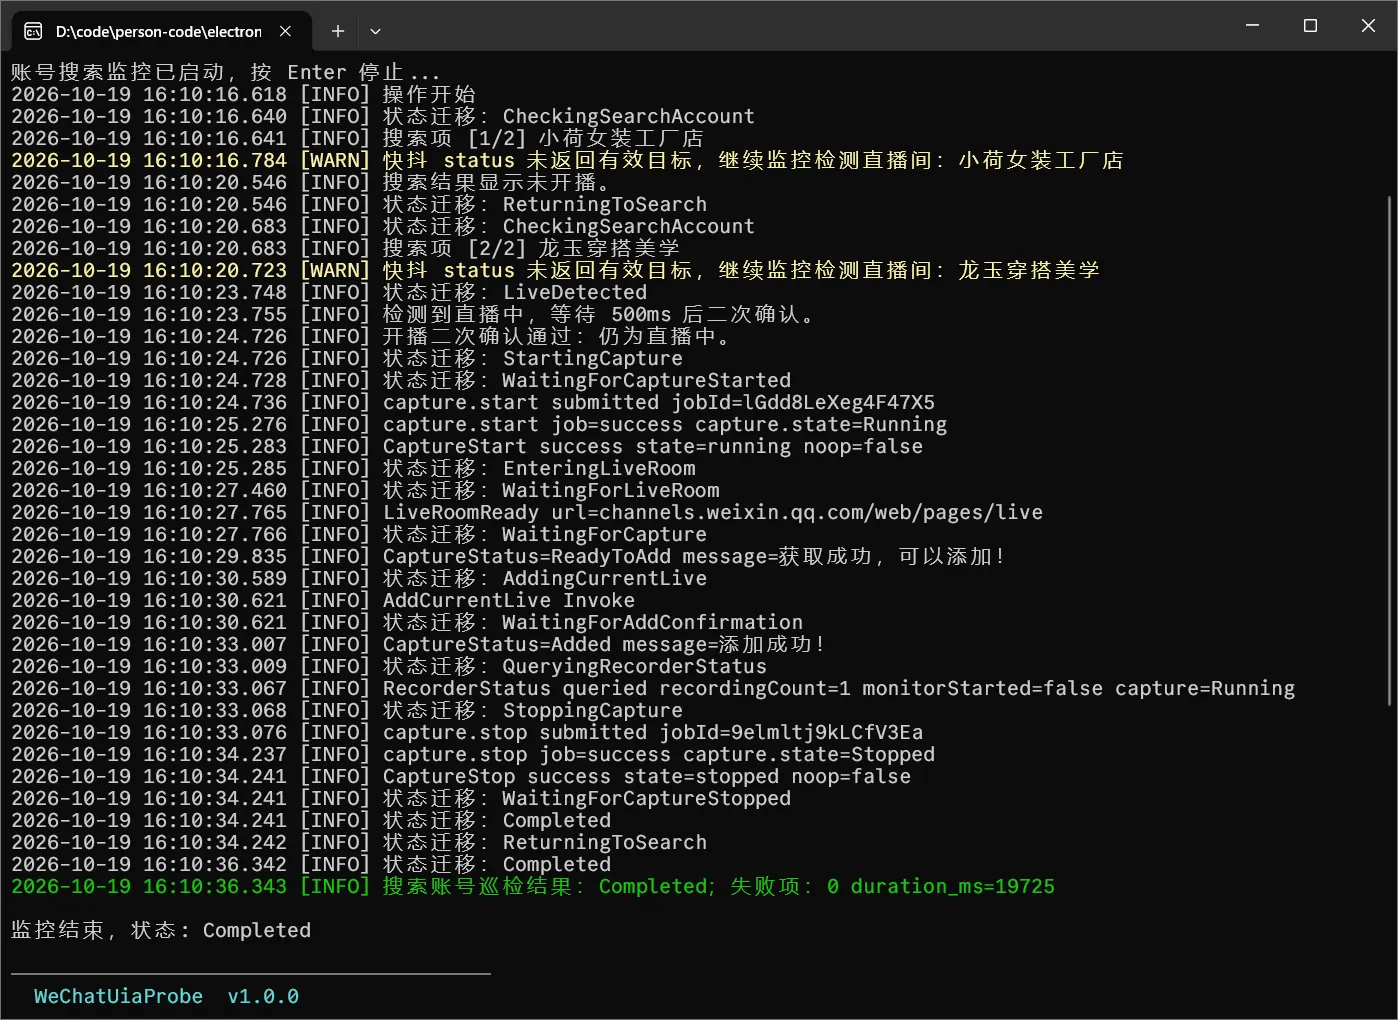Click the log line "状态迁移: StoppingCapture"
The height and width of the screenshot is (1020, 1398).
(x=347, y=710)
